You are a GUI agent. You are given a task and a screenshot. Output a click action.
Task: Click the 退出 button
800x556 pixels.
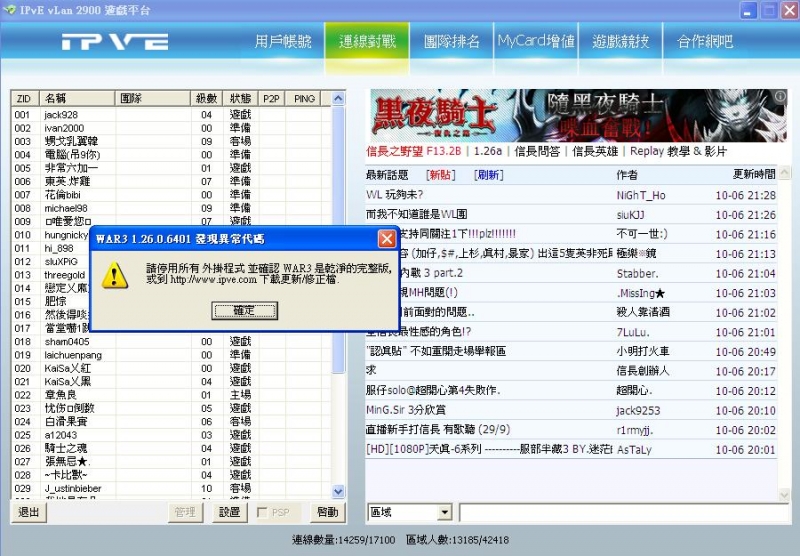point(29,512)
